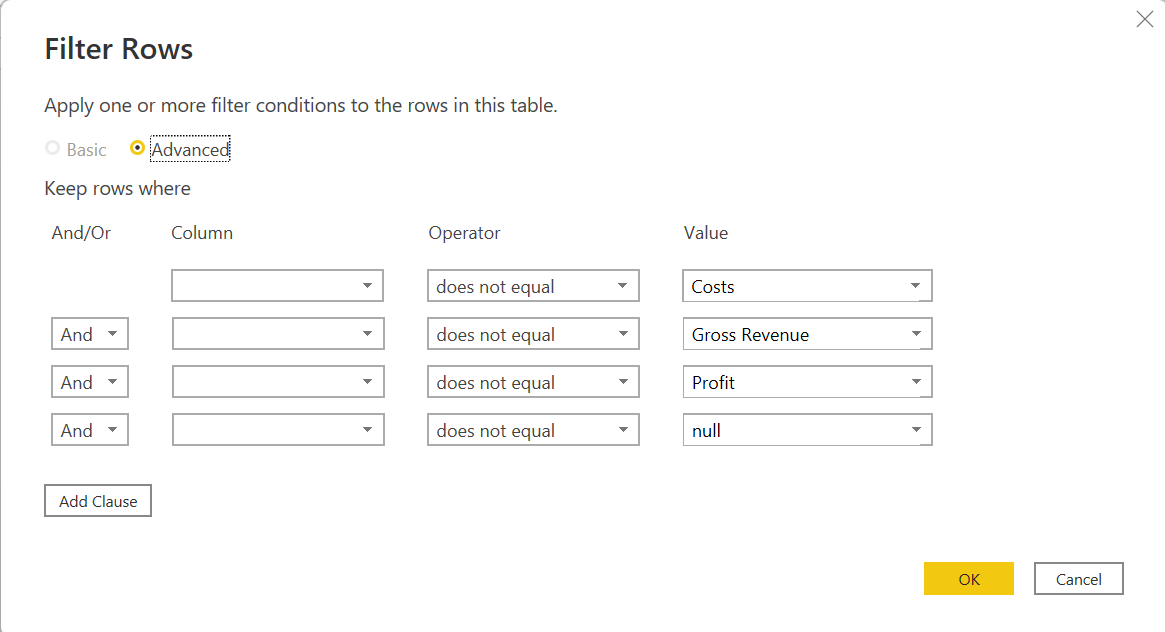Click the Cancel button

coord(1079,579)
